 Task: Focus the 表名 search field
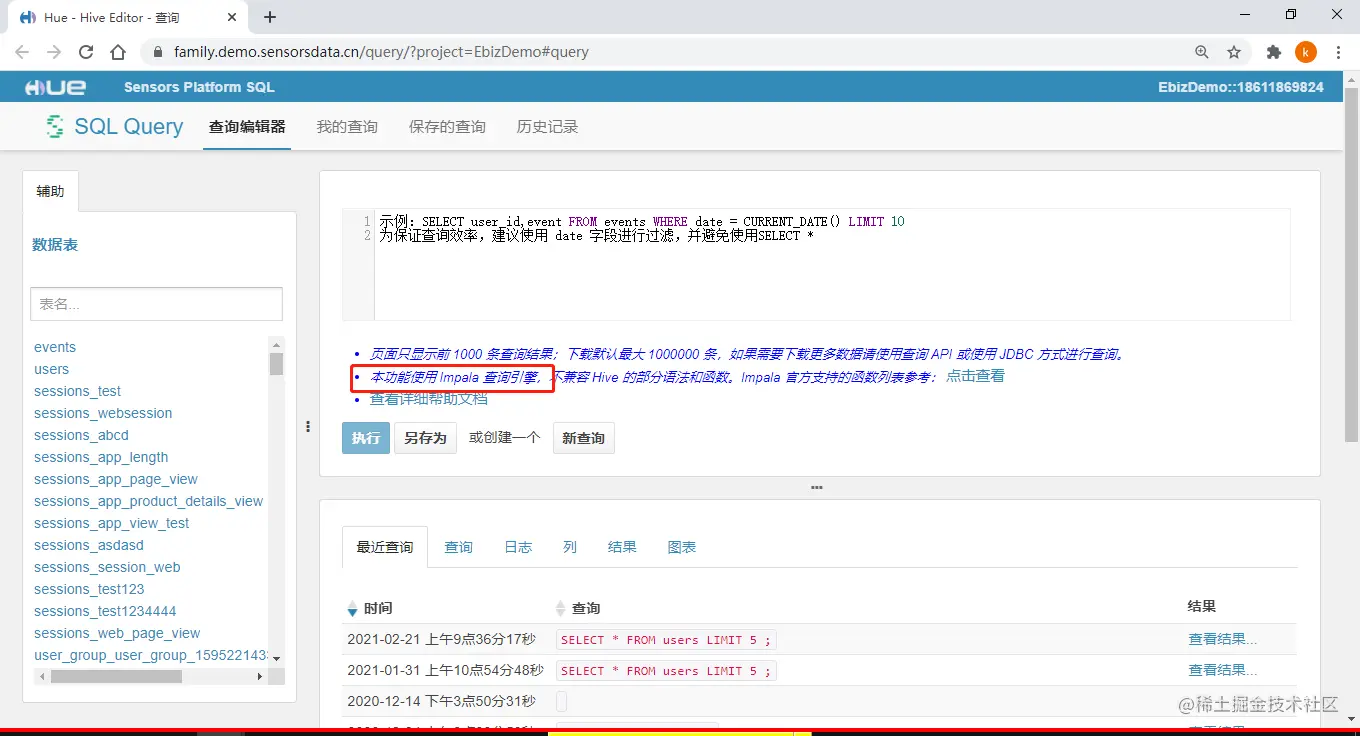157,304
